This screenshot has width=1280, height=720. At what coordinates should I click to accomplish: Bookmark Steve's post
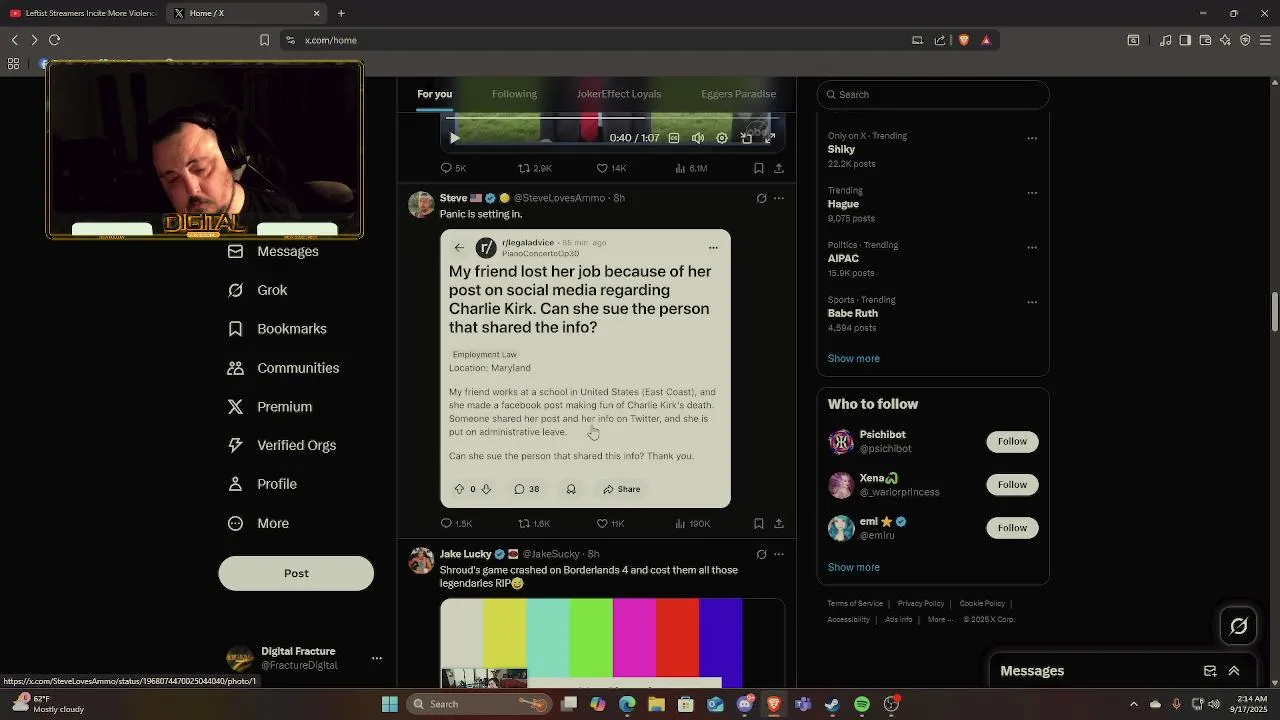click(759, 523)
